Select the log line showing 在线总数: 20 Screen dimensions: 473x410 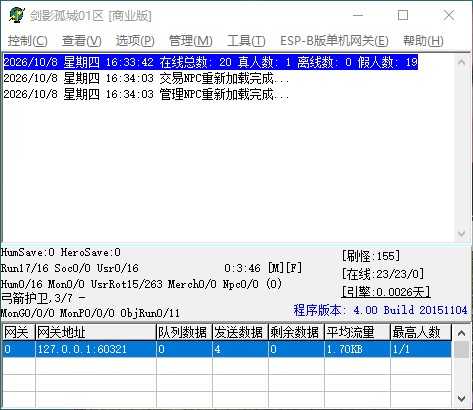click(x=211, y=62)
